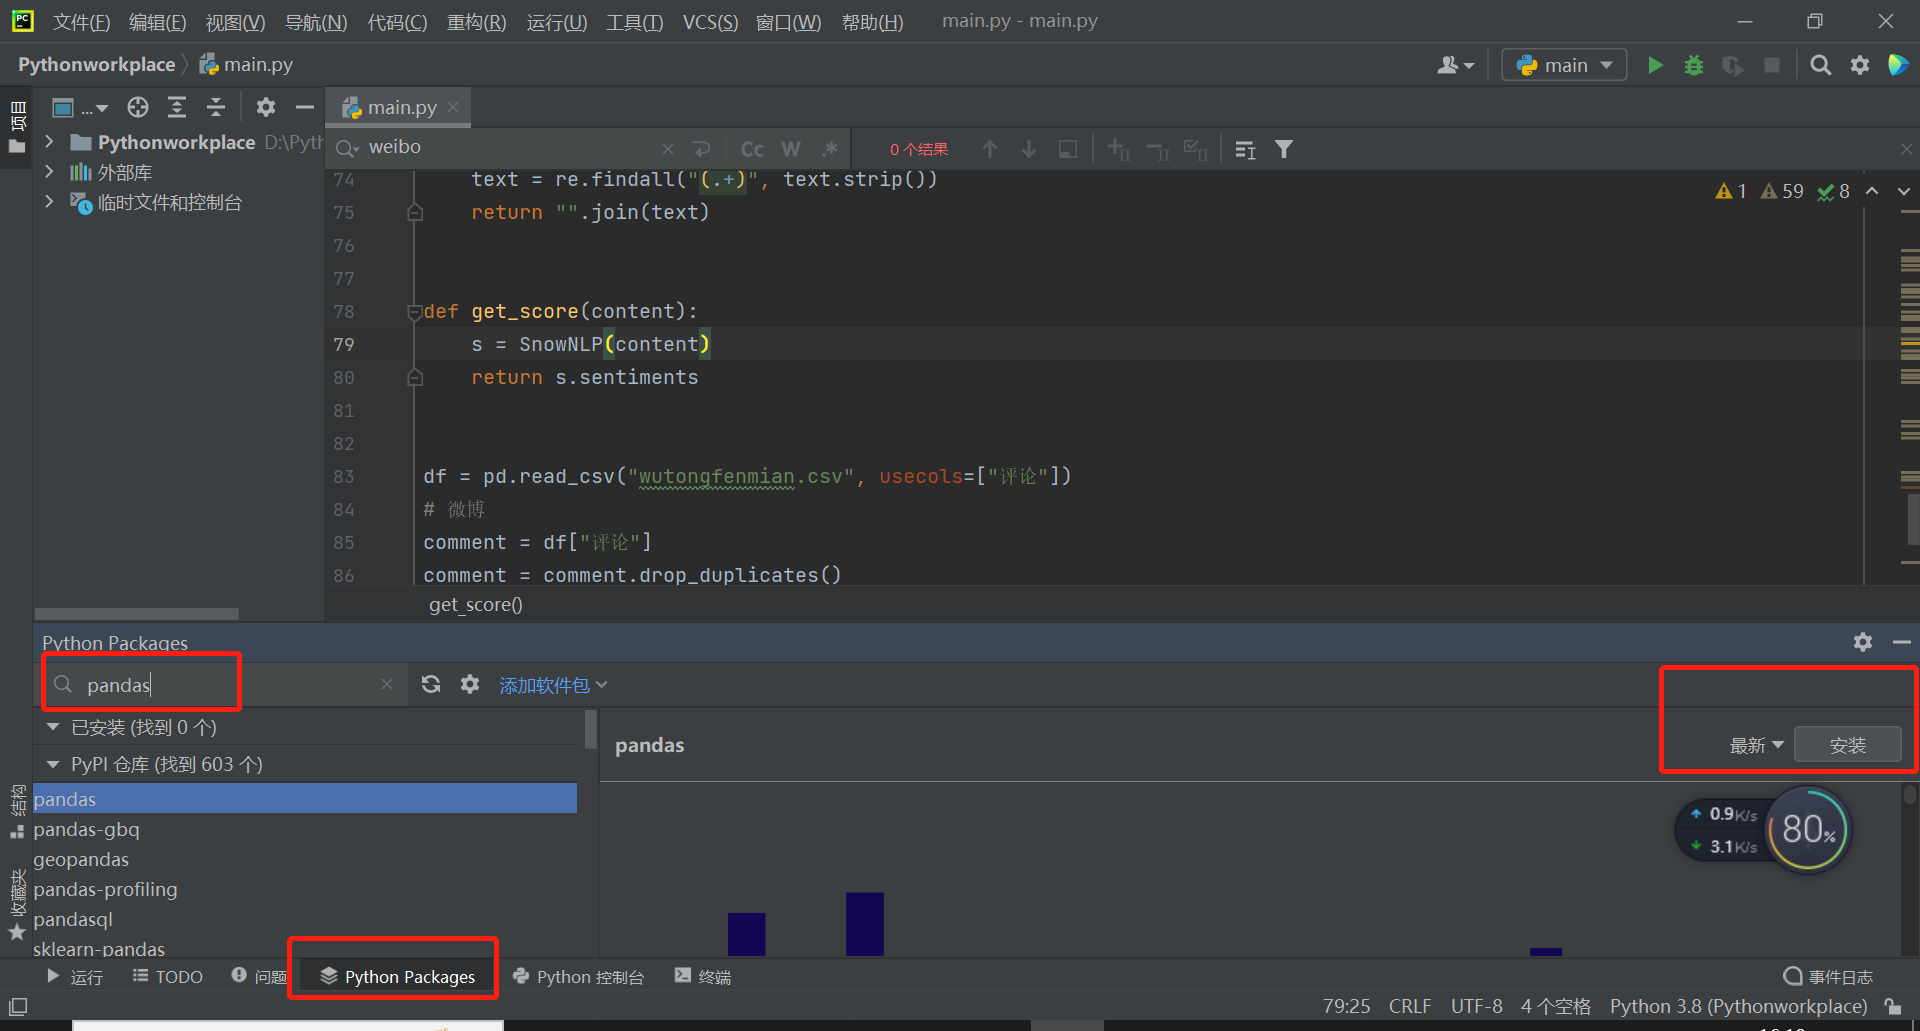This screenshot has height=1031, width=1920.
Task: Close the find bar
Action: (x=1907, y=149)
